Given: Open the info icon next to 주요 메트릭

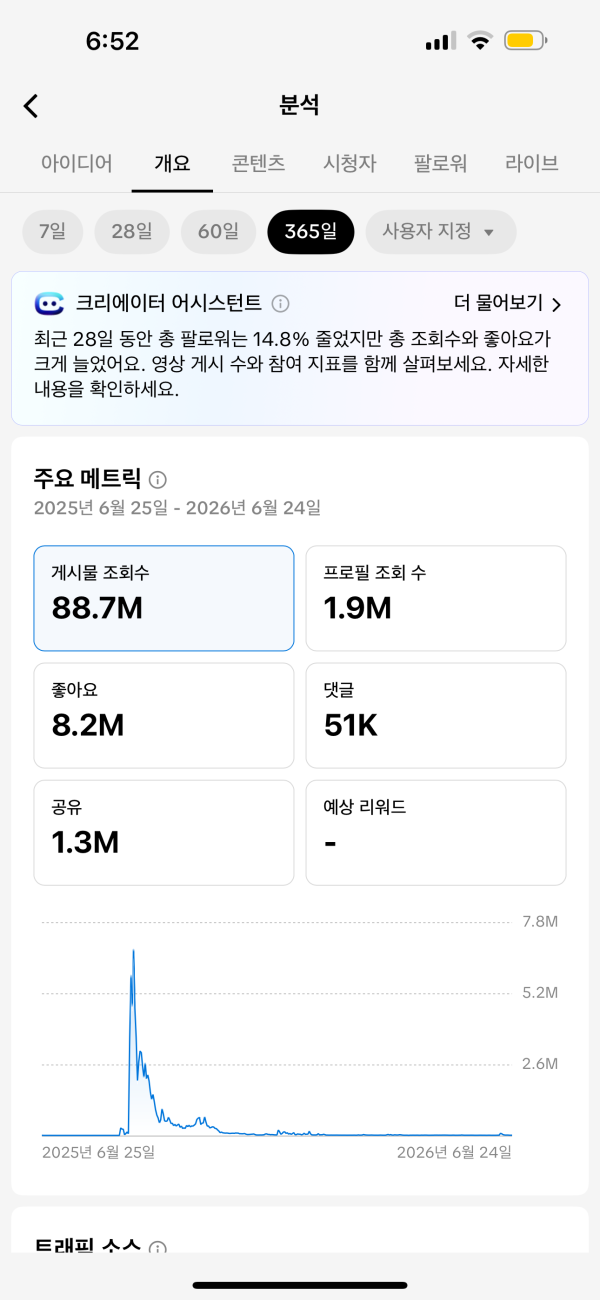Looking at the screenshot, I should point(157,479).
